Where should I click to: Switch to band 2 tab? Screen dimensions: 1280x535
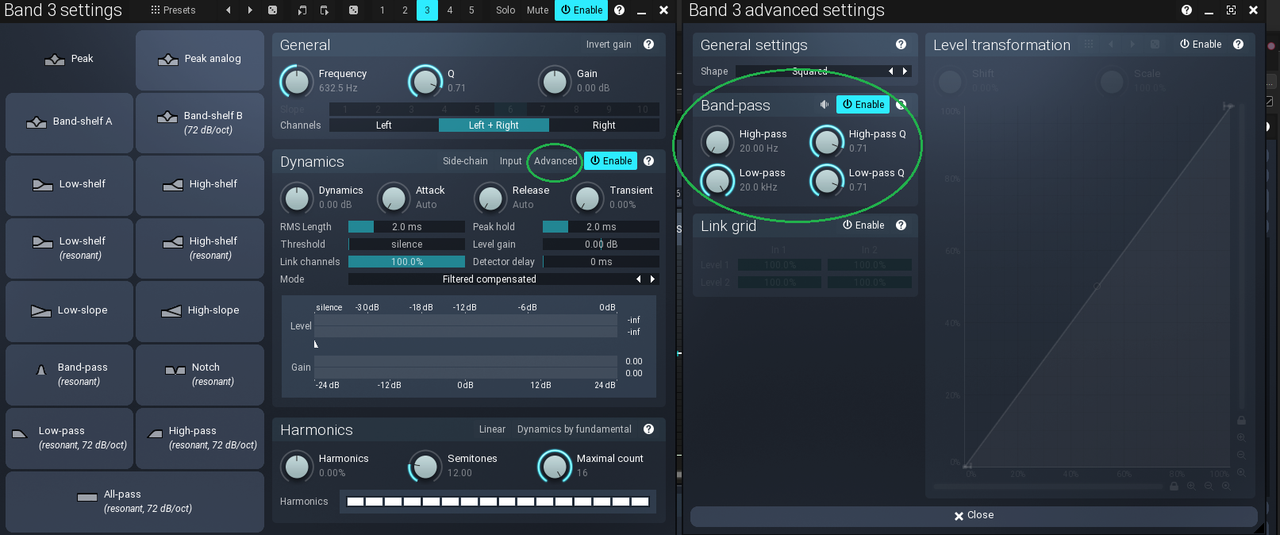[404, 10]
